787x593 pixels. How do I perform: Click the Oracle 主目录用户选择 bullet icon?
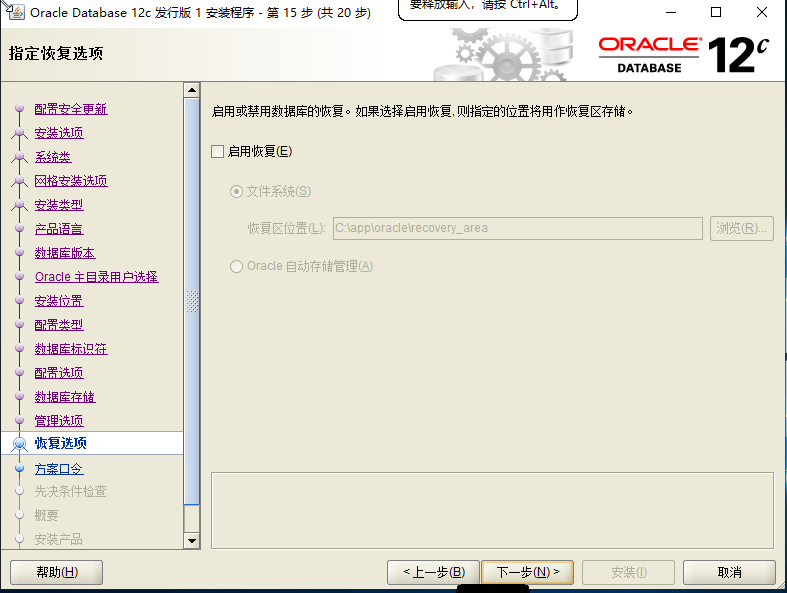pyautogui.click(x=20, y=276)
